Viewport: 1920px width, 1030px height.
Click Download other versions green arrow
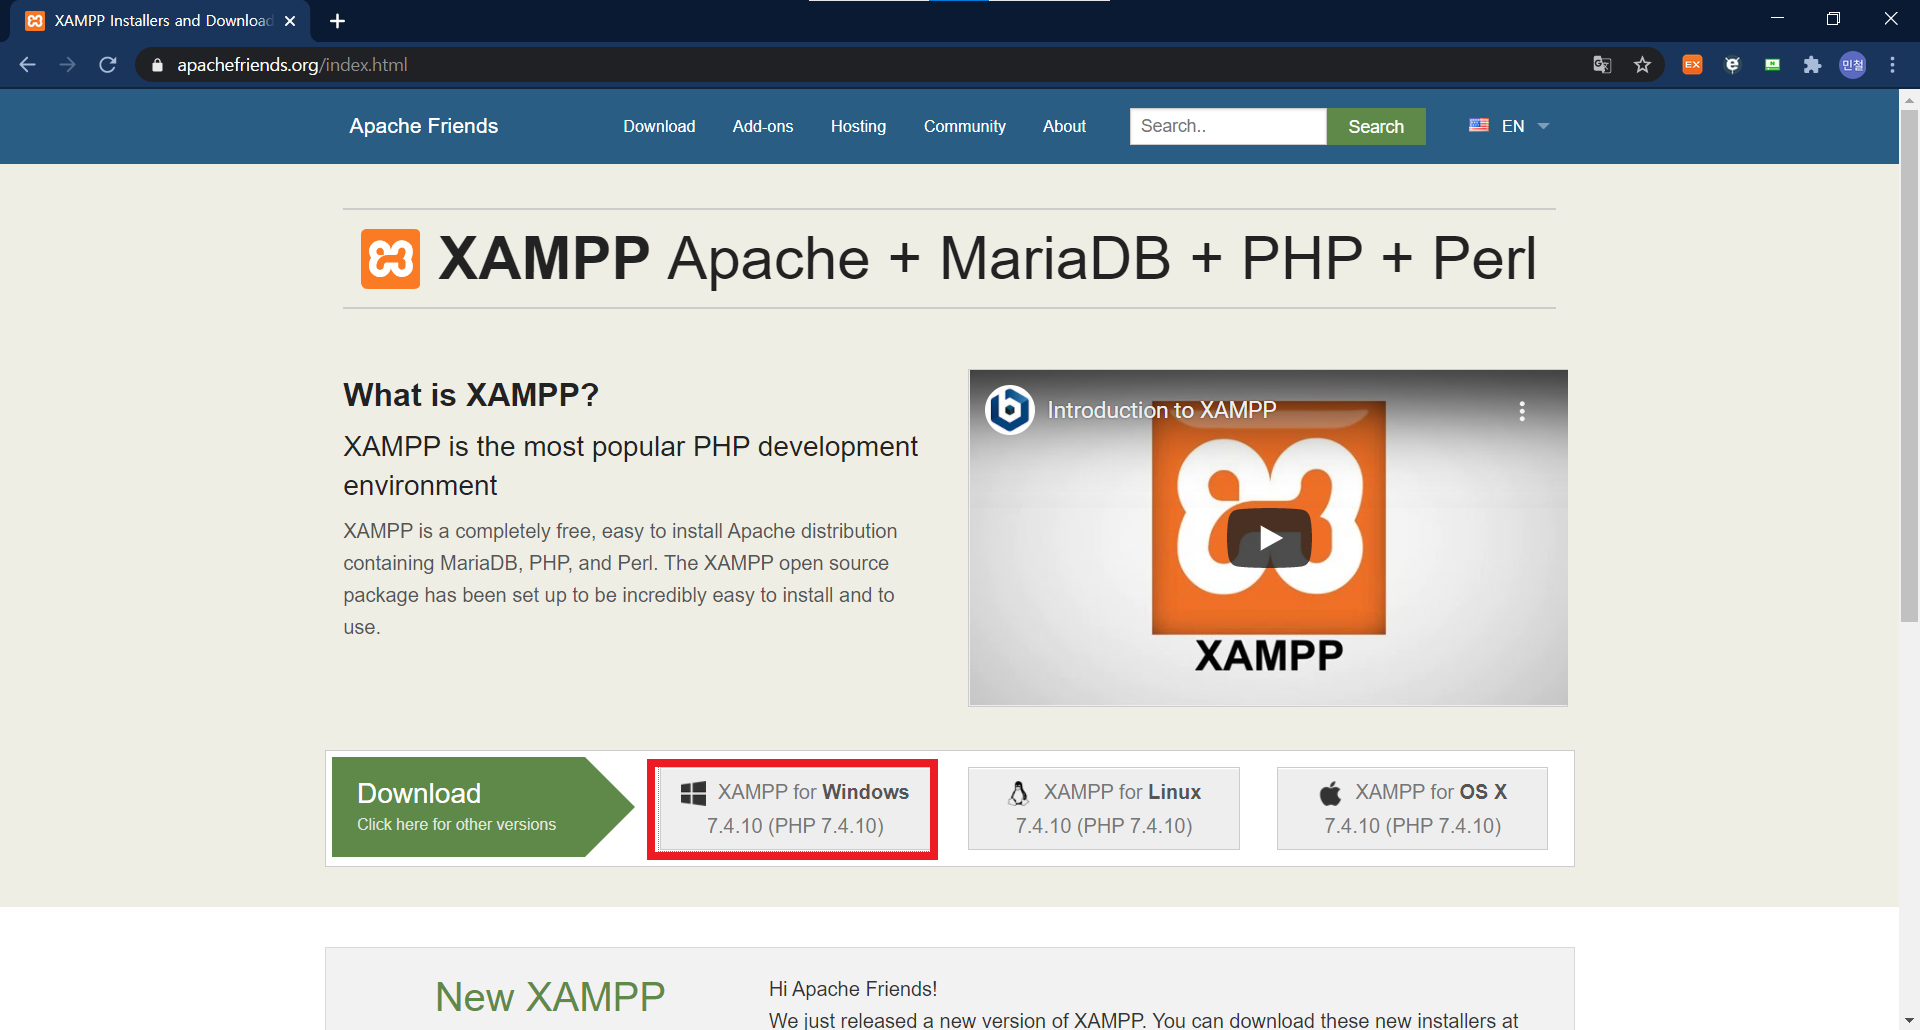[482, 807]
